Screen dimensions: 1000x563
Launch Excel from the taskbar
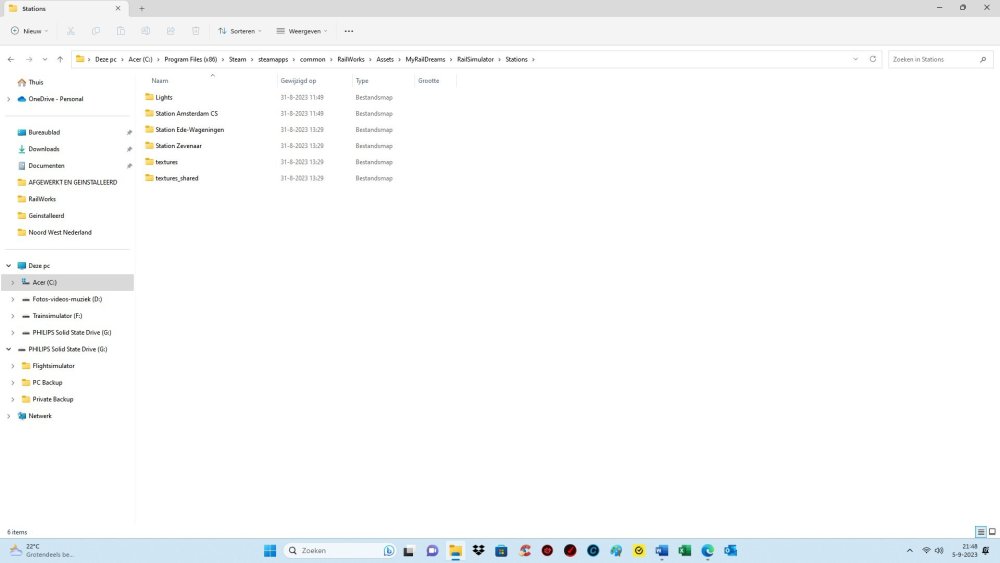(x=685, y=551)
